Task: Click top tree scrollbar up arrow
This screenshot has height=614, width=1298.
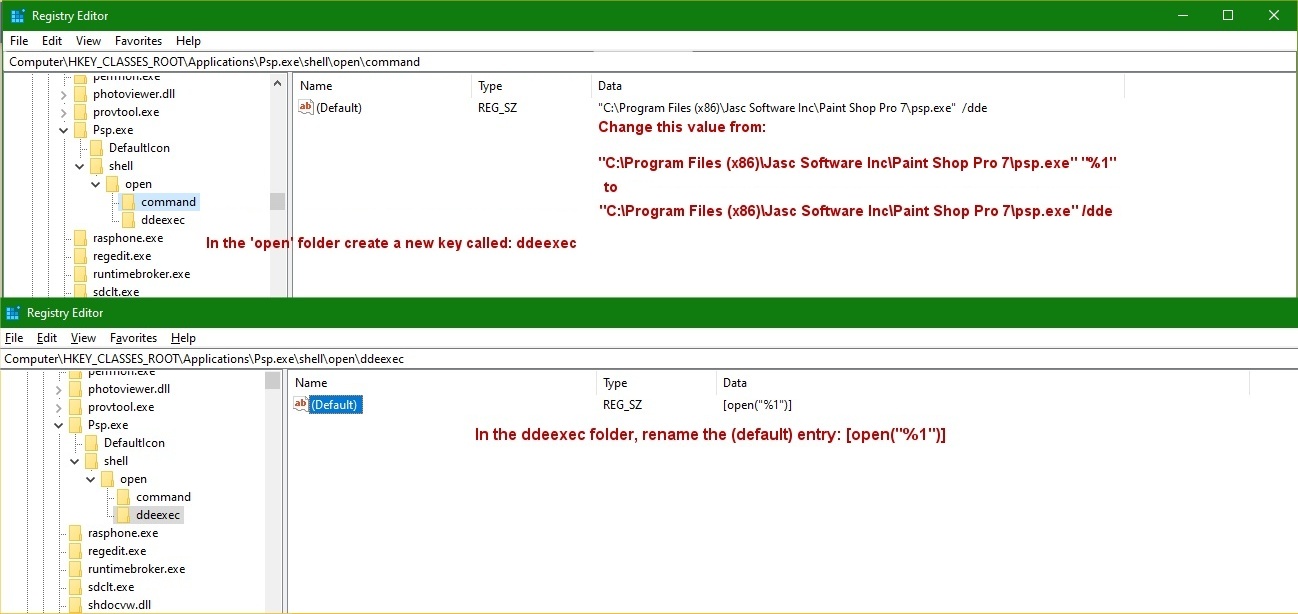Action: pos(278,85)
